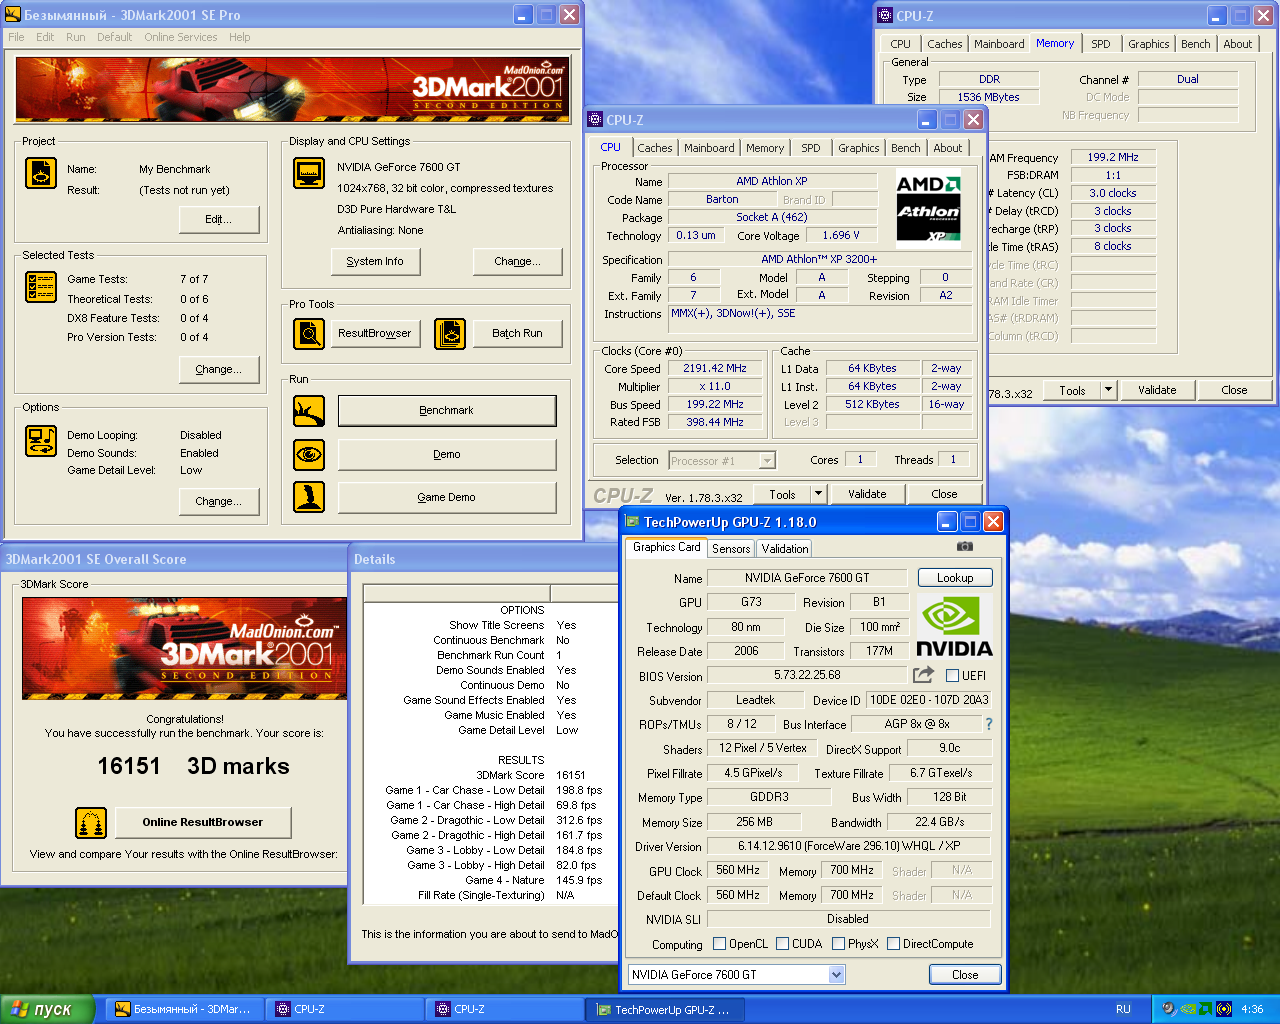The image size is (1280, 1024).
Task: Click the Project icon in 3DMark2001
Action: tap(41, 173)
